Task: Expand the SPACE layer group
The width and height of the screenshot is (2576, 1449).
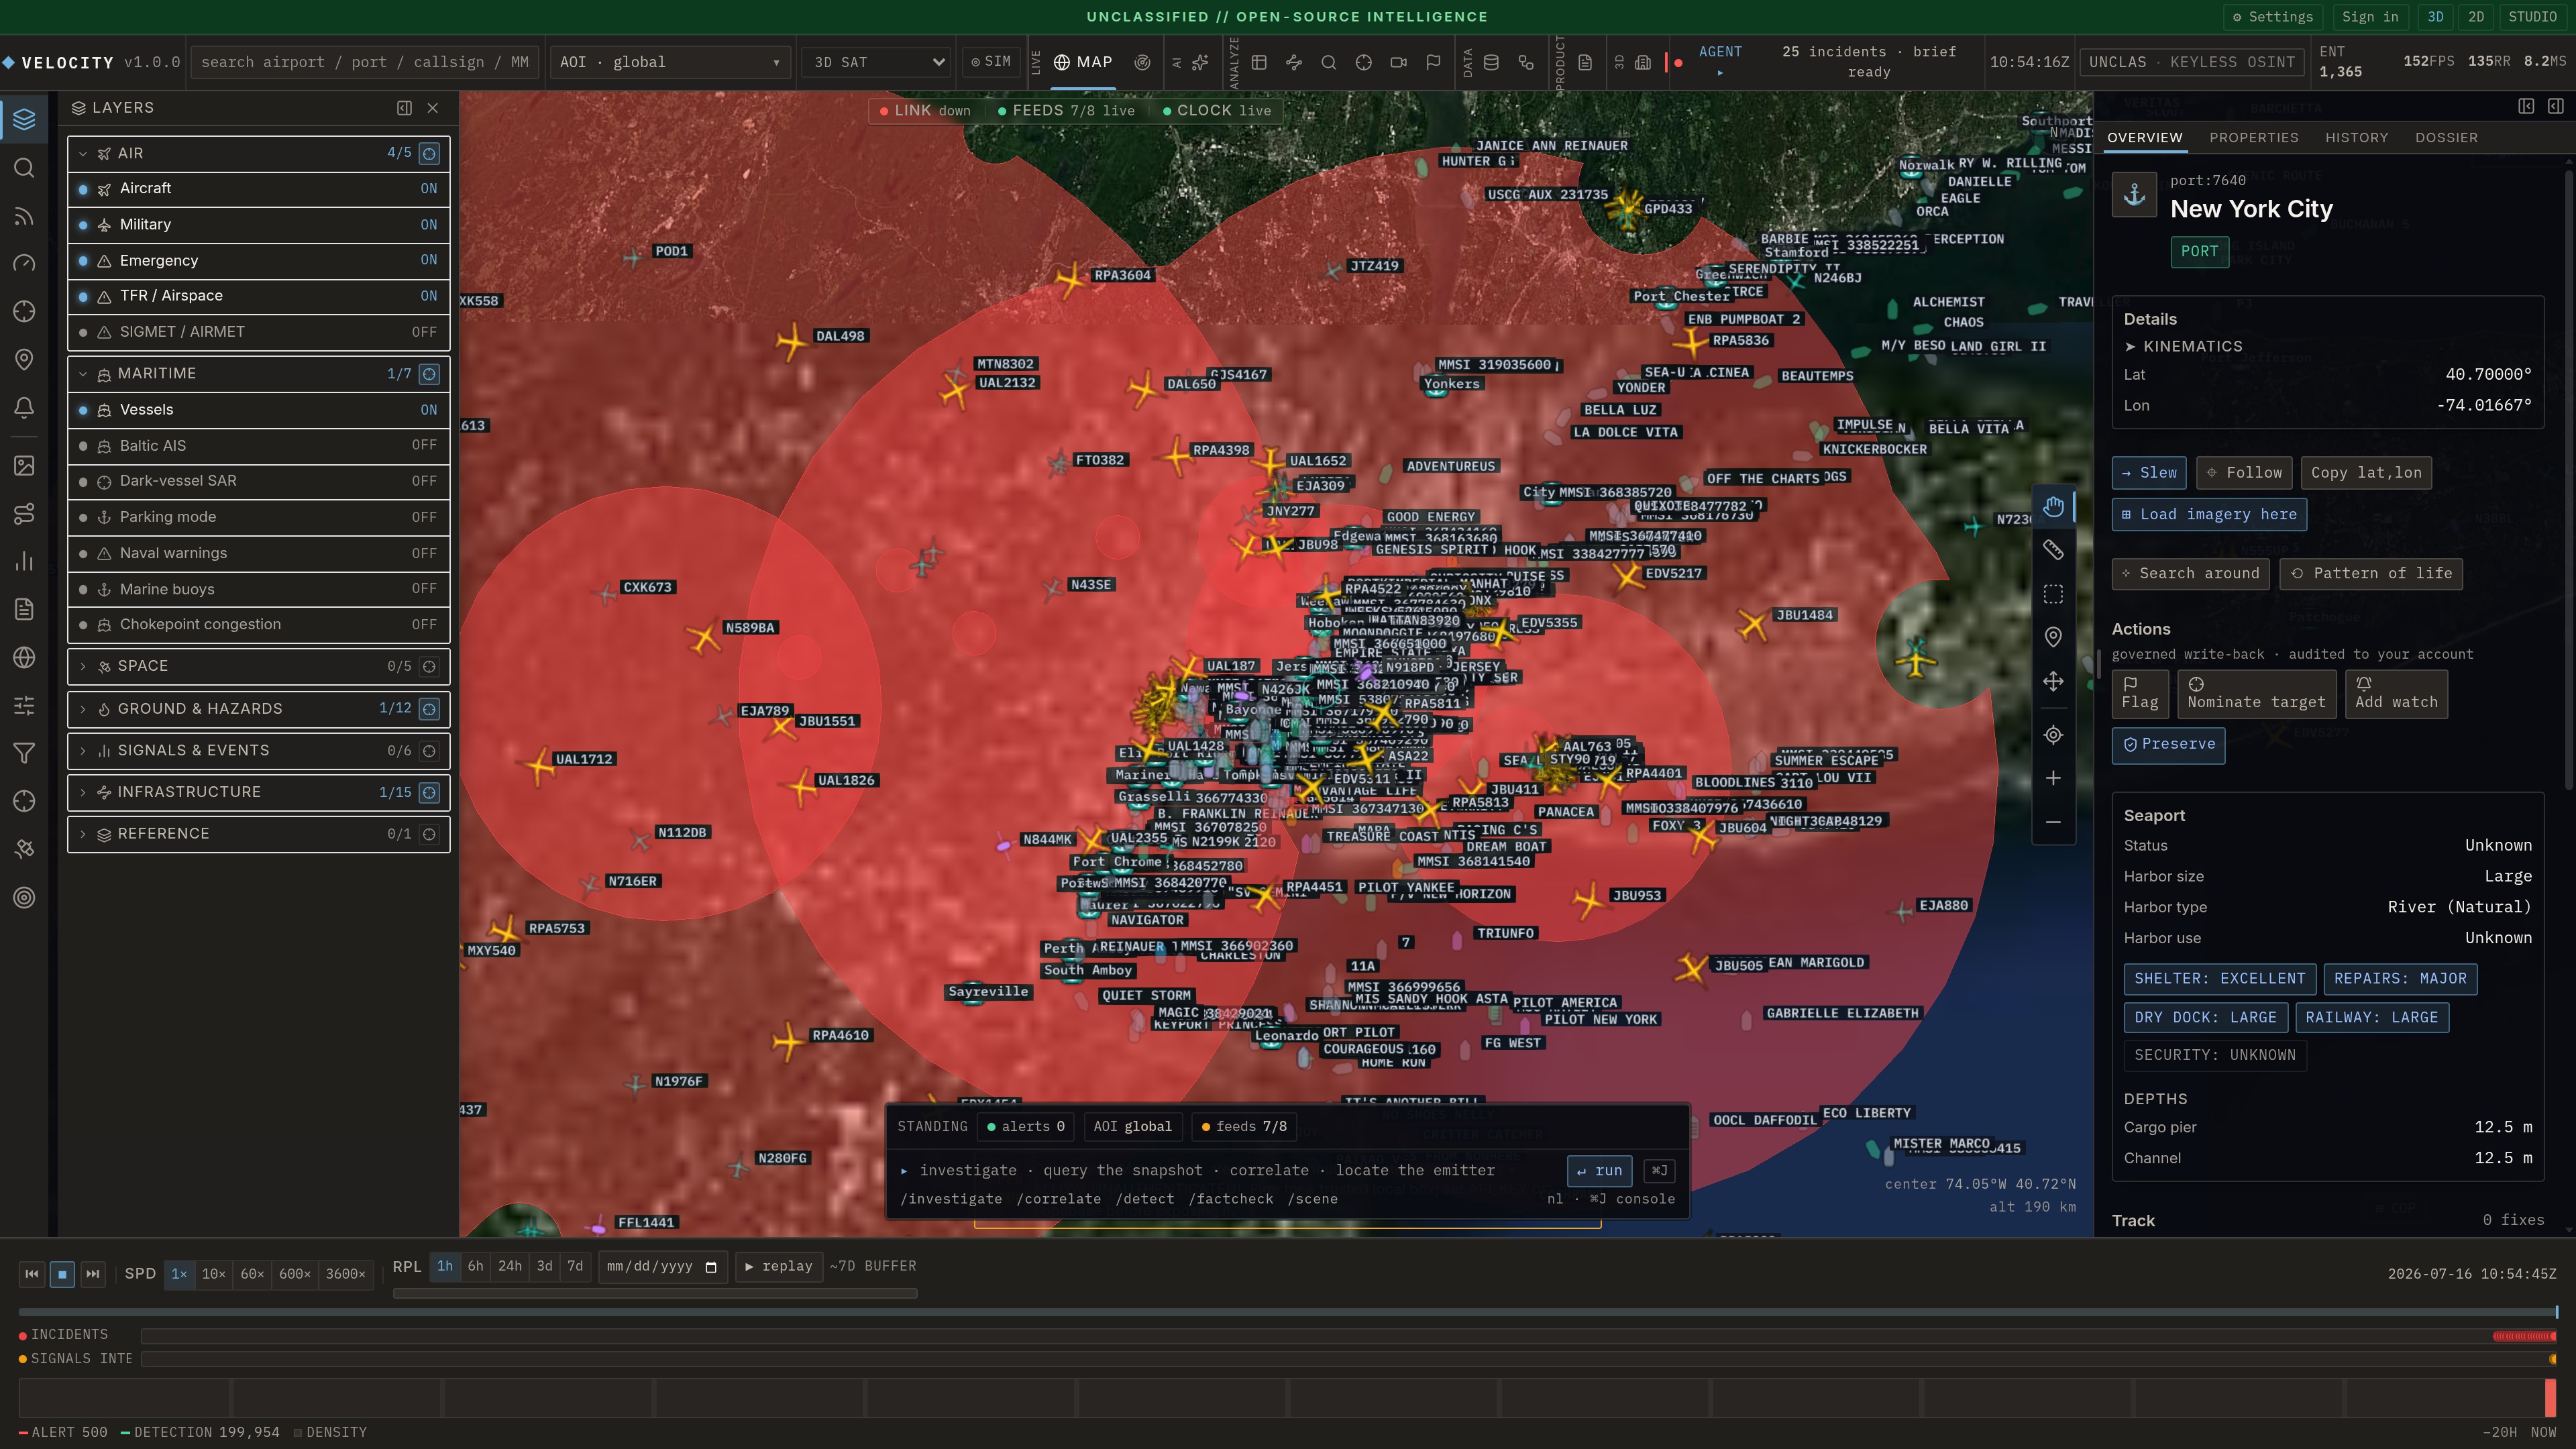Action: click(x=83, y=666)
